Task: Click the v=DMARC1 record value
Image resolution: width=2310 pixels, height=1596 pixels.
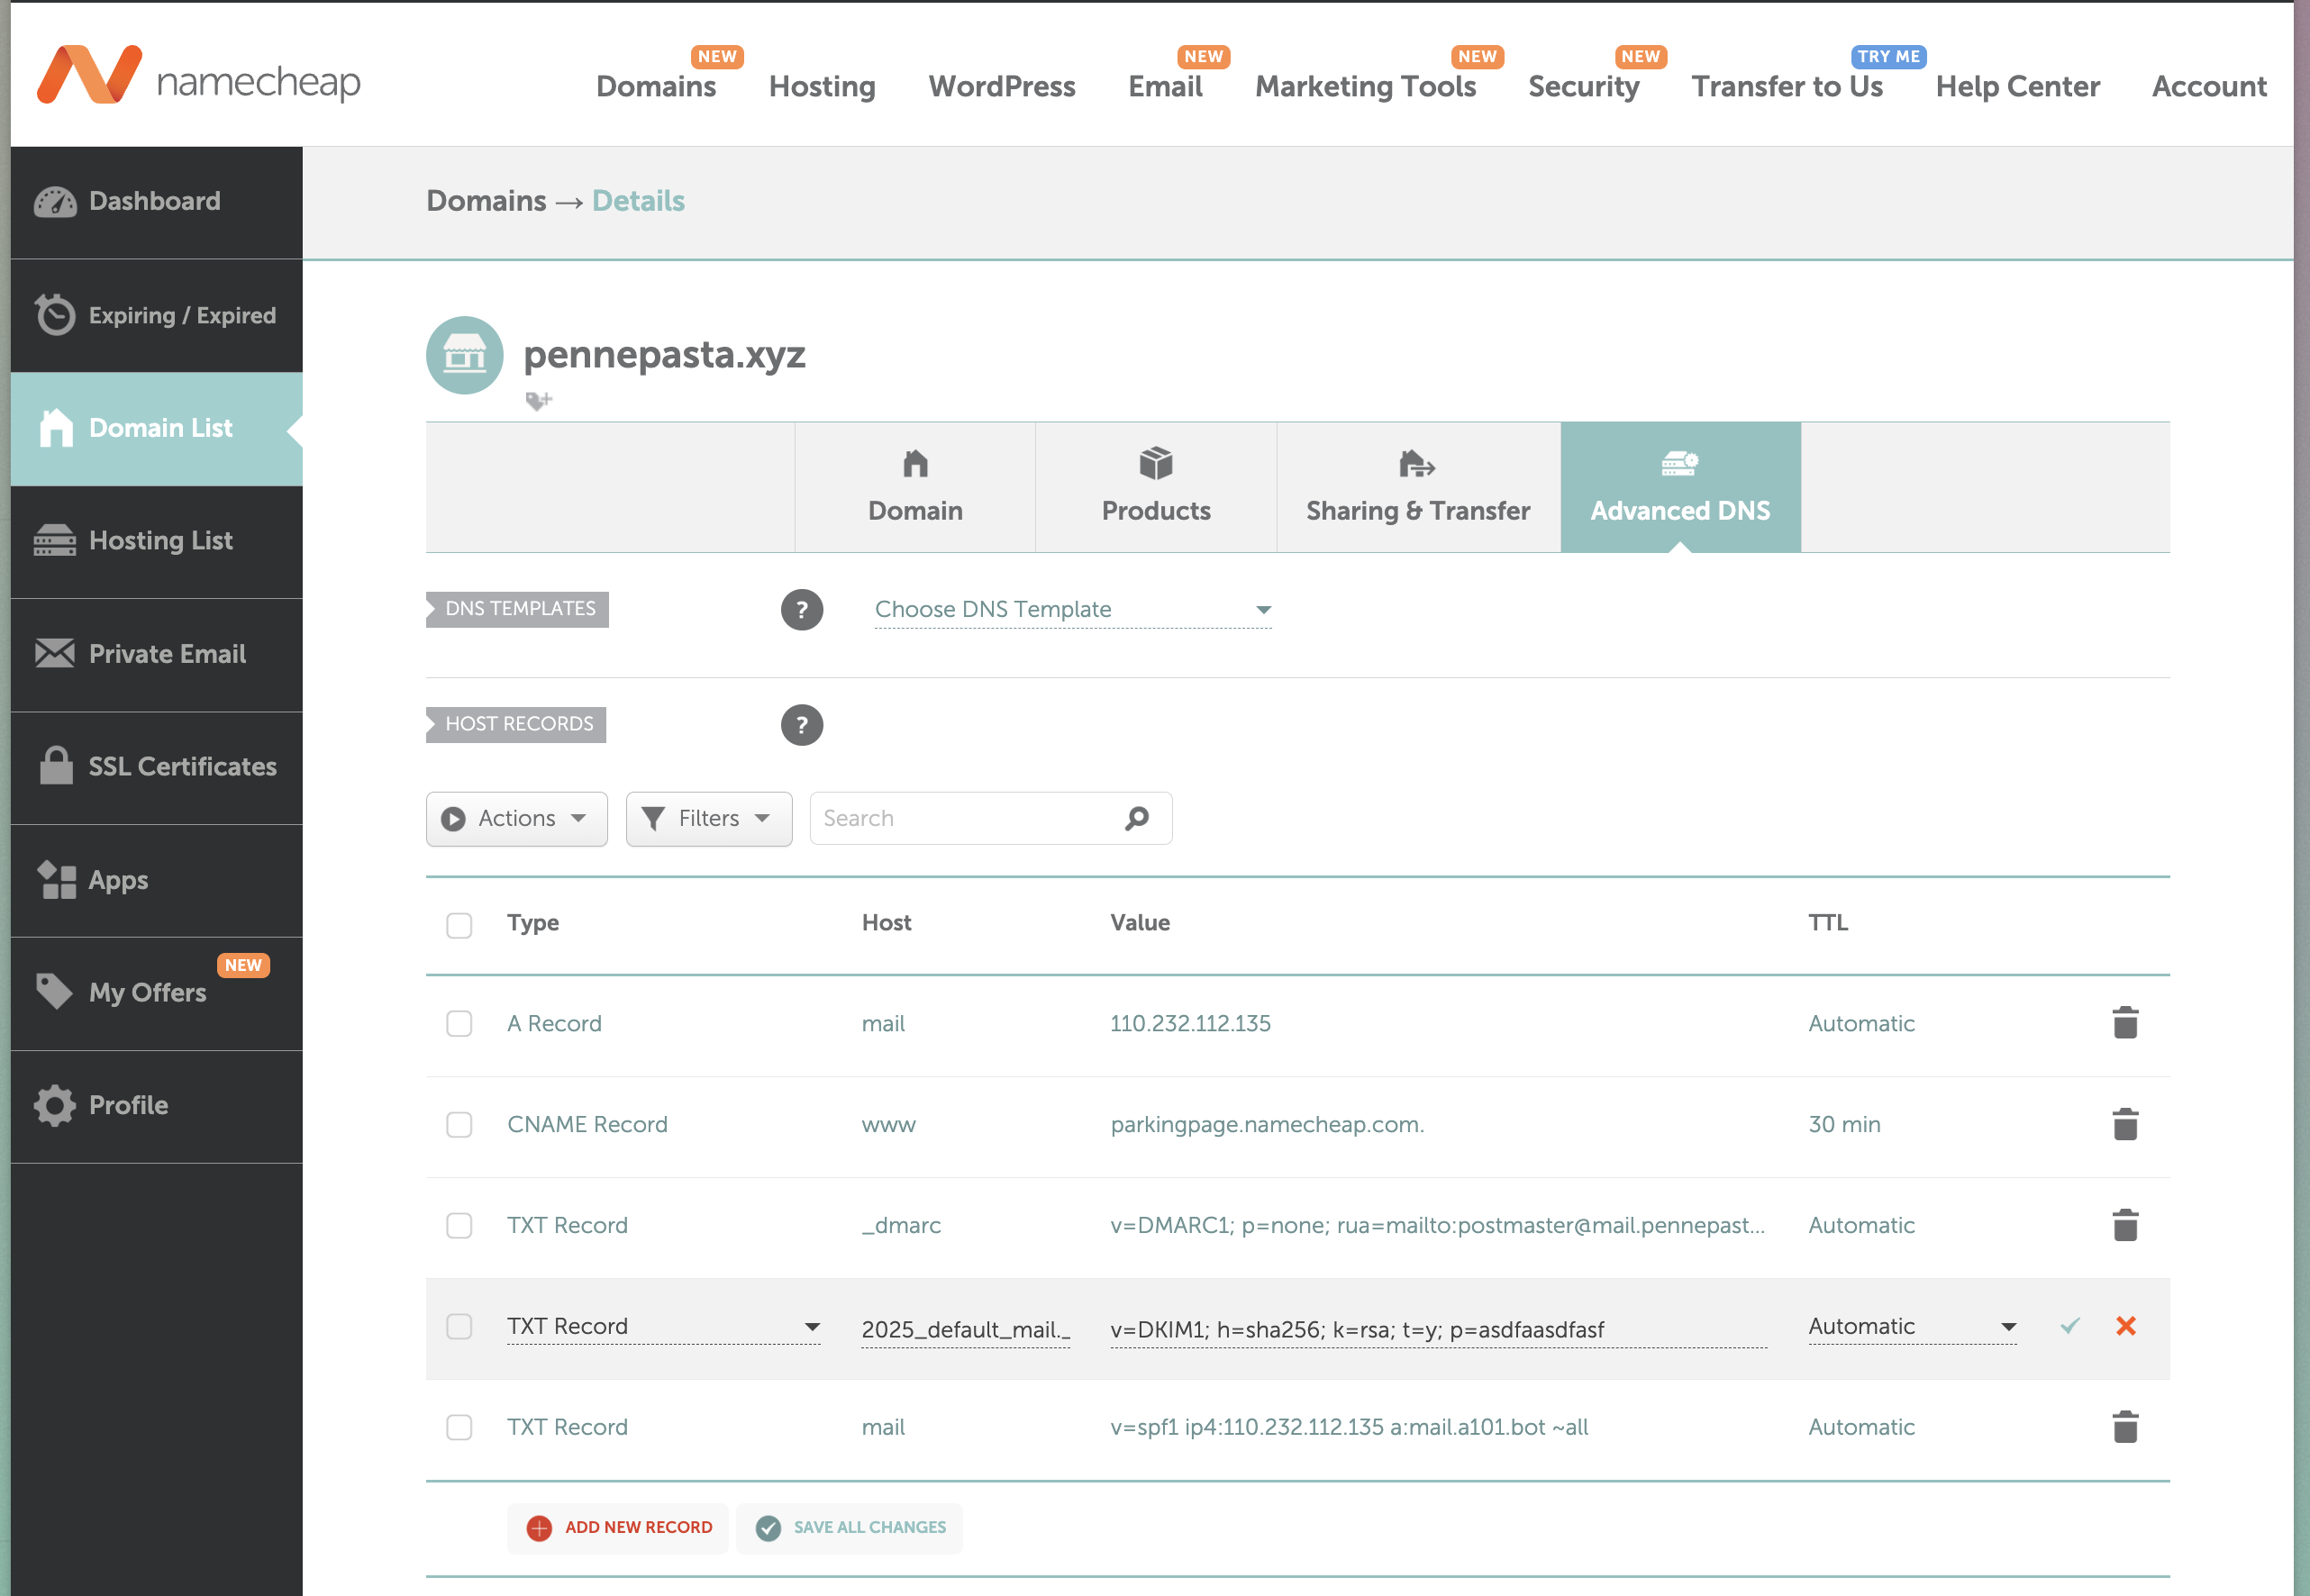Action: point(1437,1226)
